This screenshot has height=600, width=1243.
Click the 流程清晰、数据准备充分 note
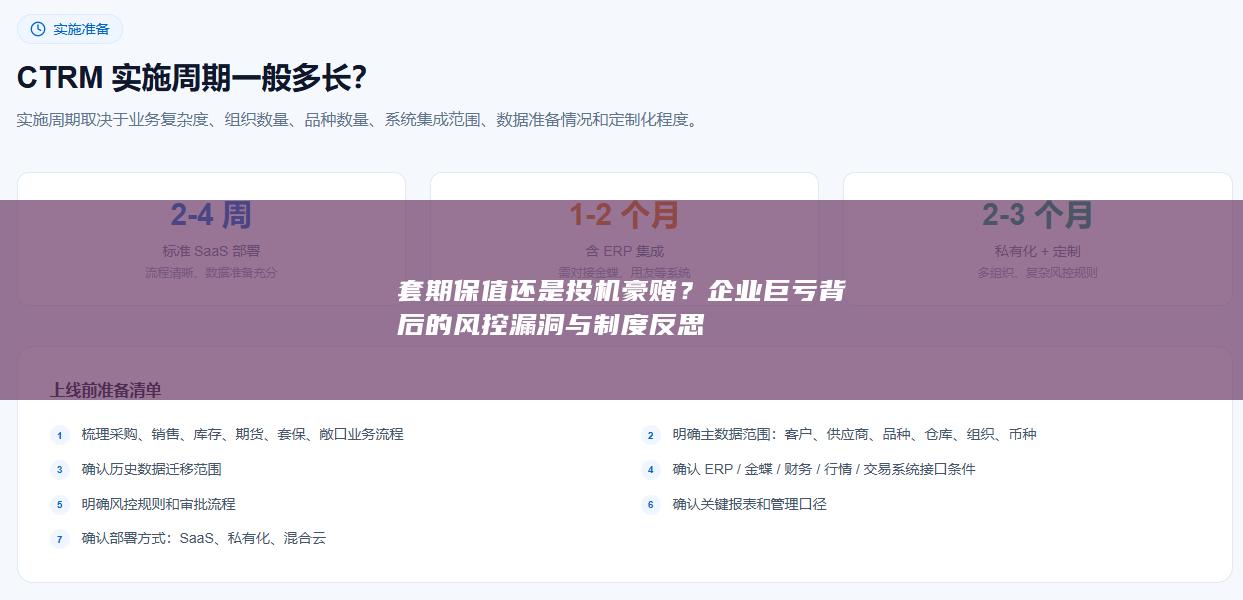point(211,272)
